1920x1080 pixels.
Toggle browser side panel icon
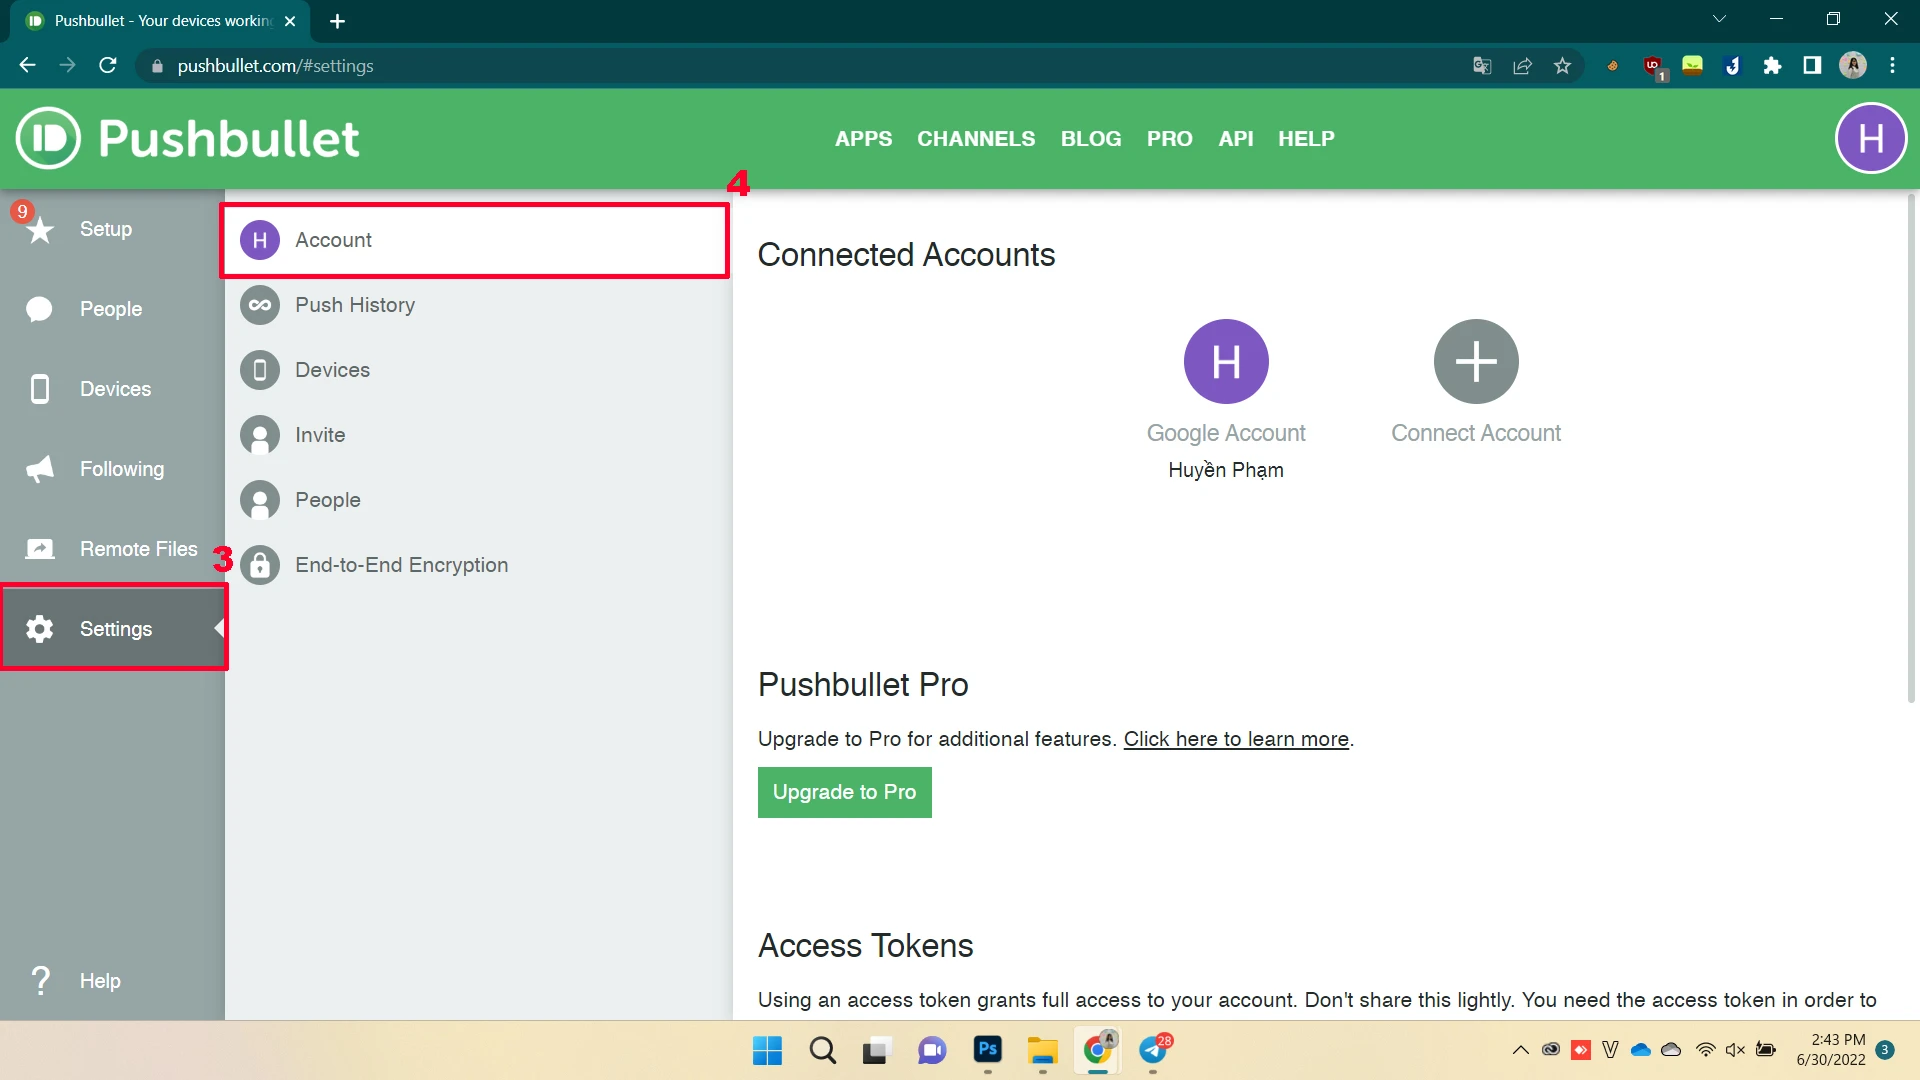[1812, 66]
